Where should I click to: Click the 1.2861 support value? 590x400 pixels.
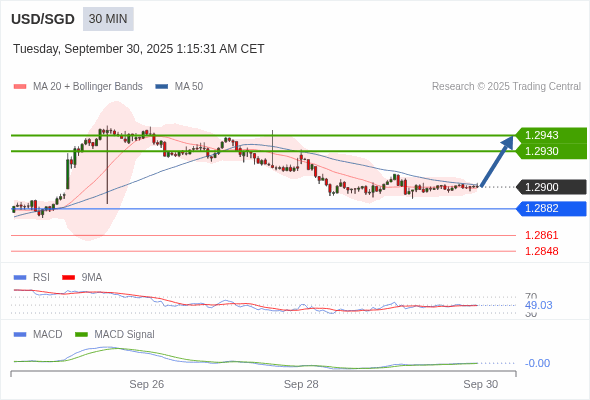coord(541,236)
